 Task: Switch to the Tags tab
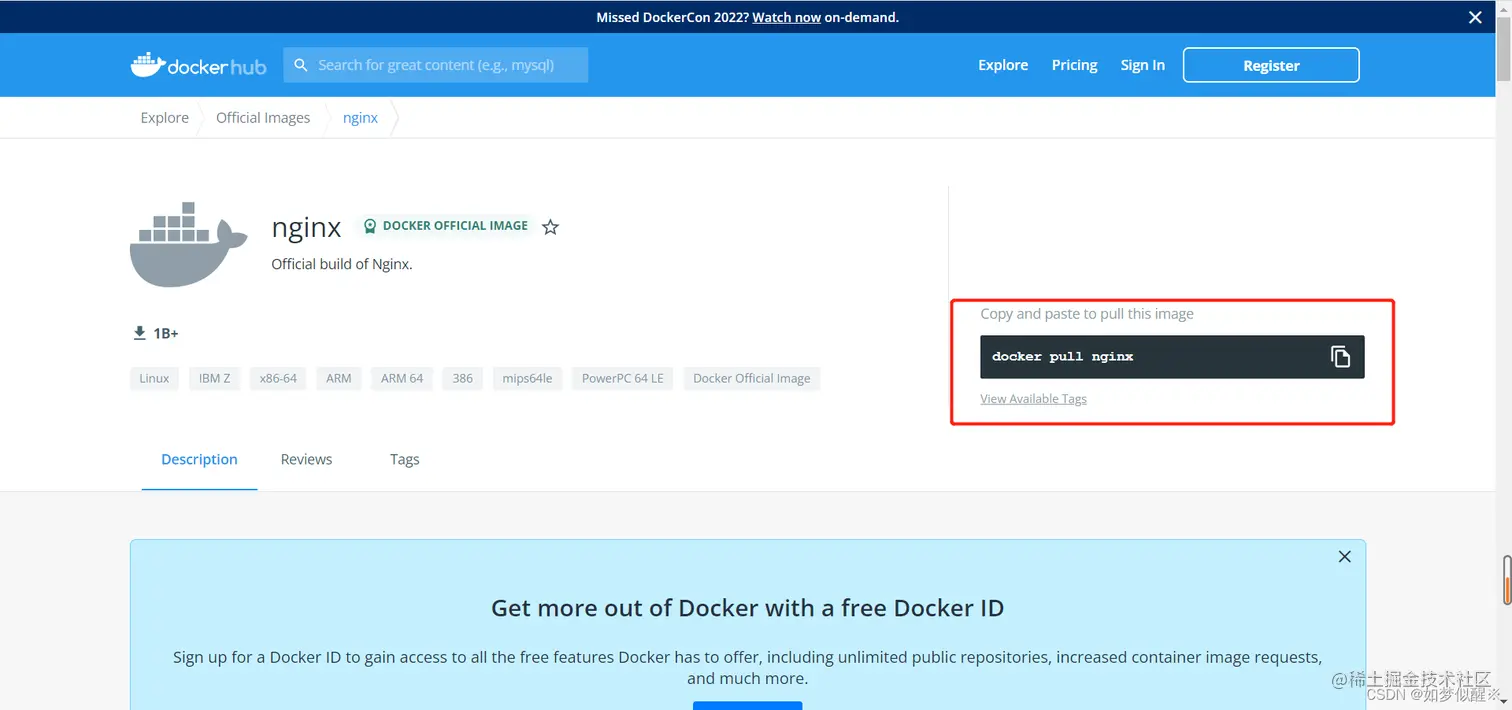coord(404,459)
